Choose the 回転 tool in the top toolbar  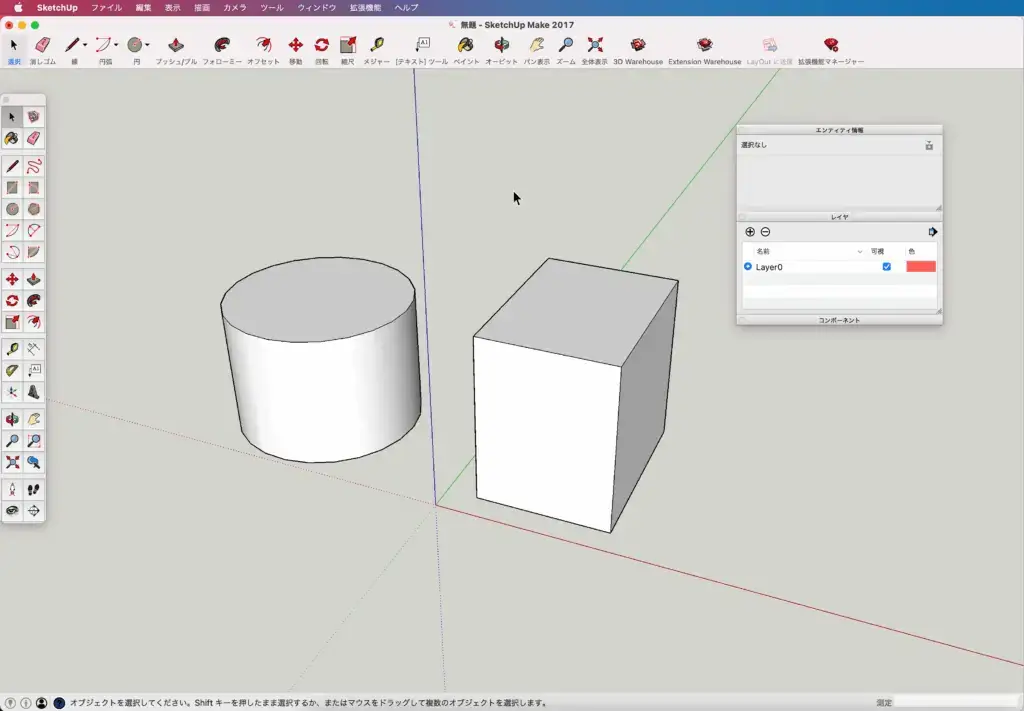pos(321,51)
